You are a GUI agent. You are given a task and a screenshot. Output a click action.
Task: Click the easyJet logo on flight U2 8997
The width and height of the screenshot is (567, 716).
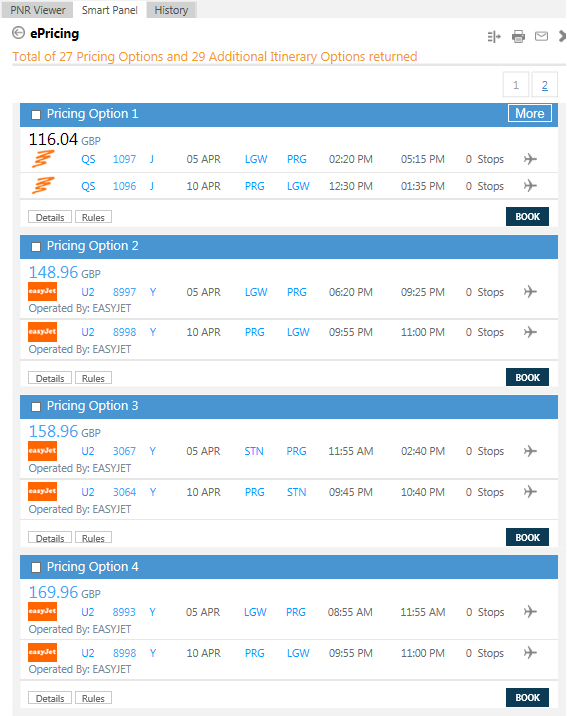pos(42,291)
